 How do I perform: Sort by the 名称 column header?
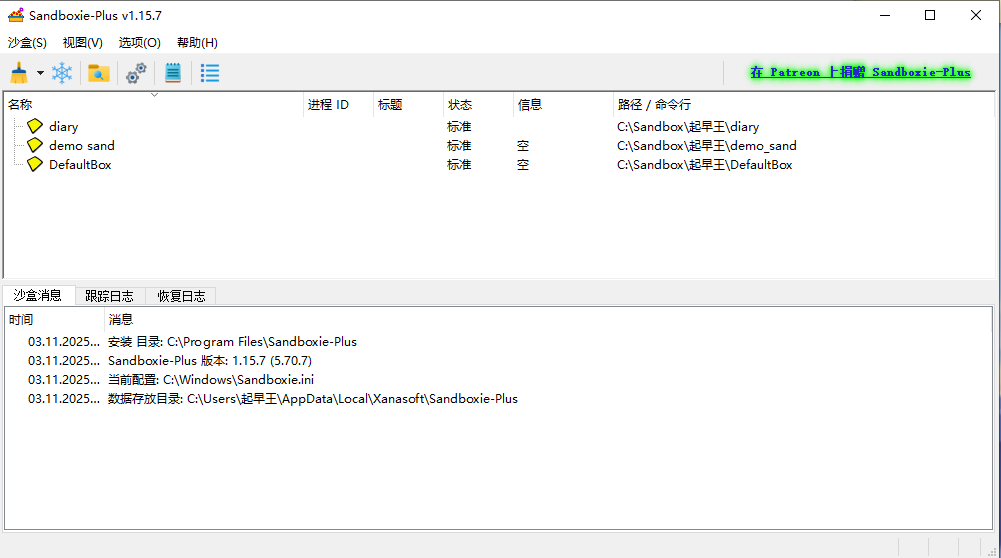(x=153, y=105)
